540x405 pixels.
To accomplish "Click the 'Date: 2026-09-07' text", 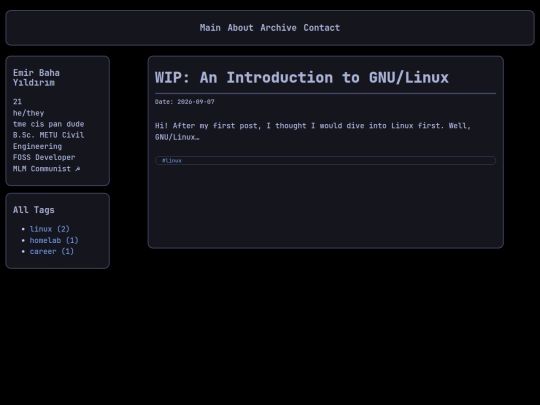I will click(185, 102).
